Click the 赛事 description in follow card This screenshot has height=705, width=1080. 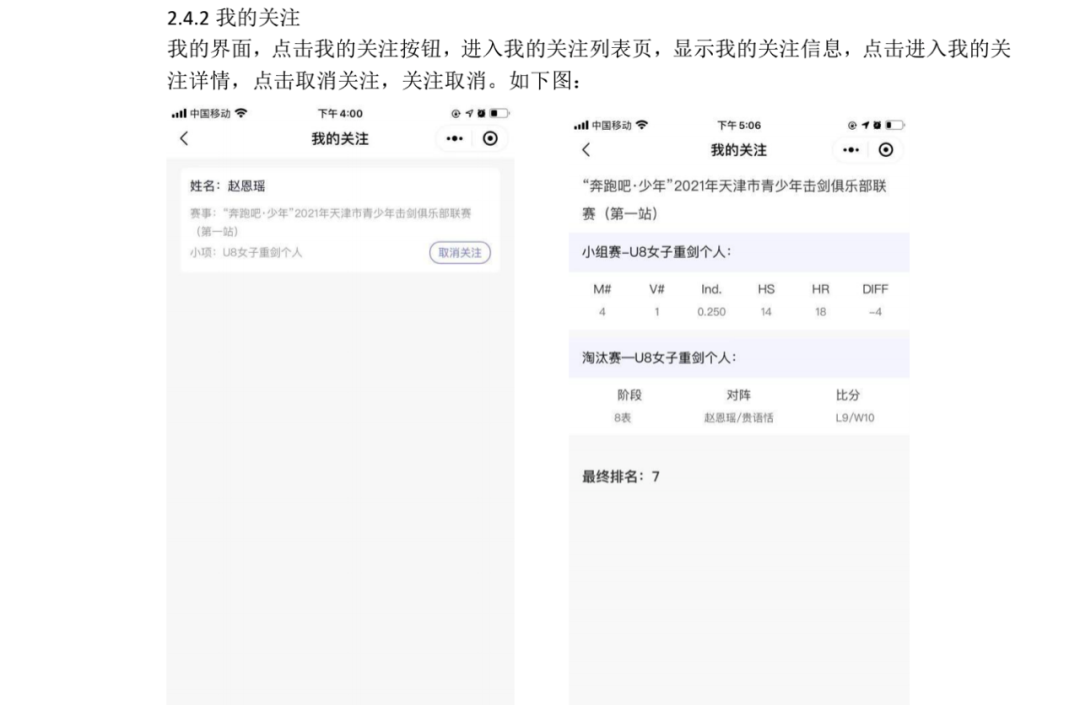[x=331, y=222]
